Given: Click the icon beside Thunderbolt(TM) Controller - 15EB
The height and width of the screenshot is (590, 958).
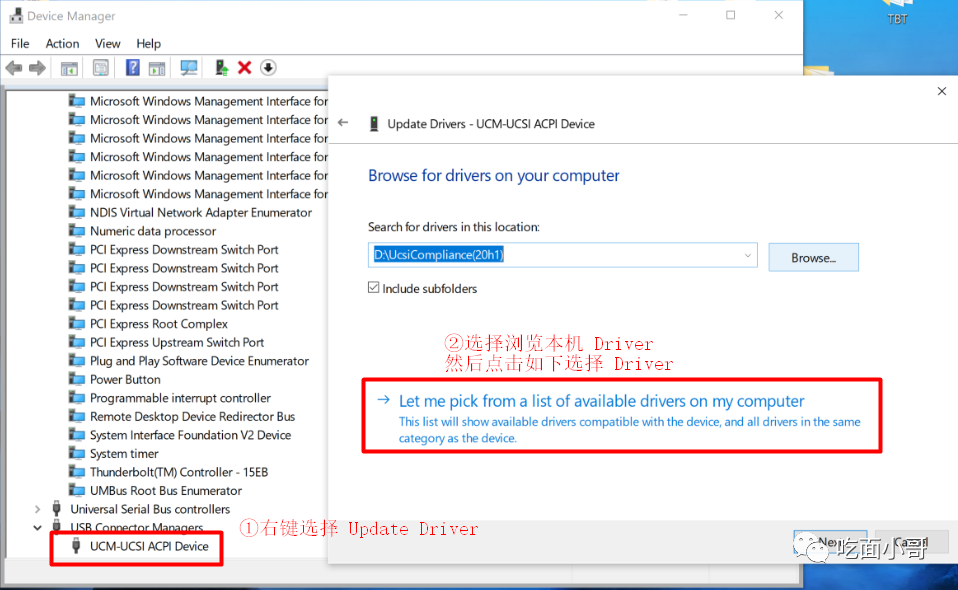Looking at the screenshot, I should coord(76,472).
